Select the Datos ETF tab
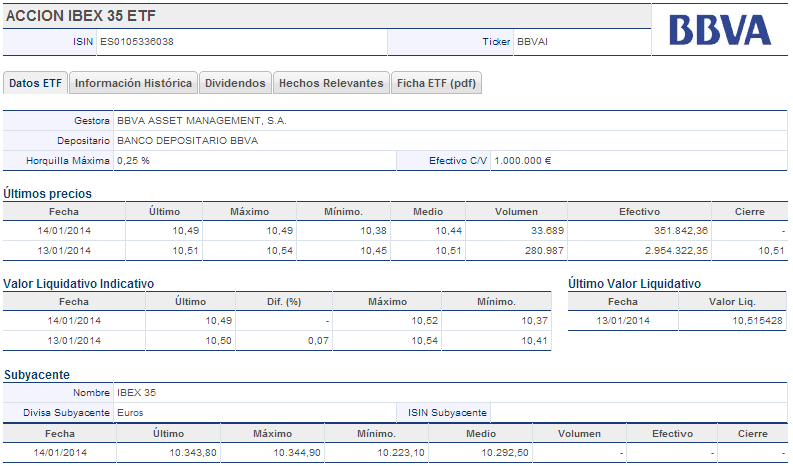Screen dimensions: 793x466 click(35, 83)
